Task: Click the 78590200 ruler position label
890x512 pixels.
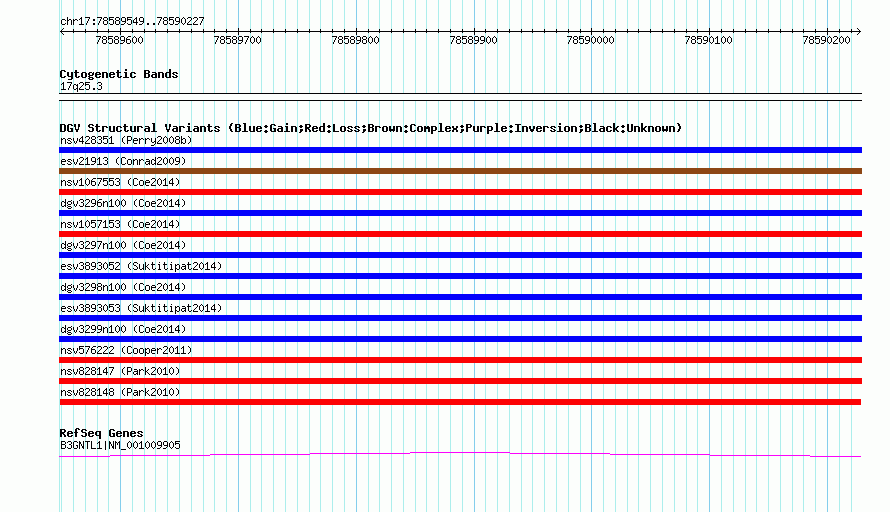Action: pos(826,40)
